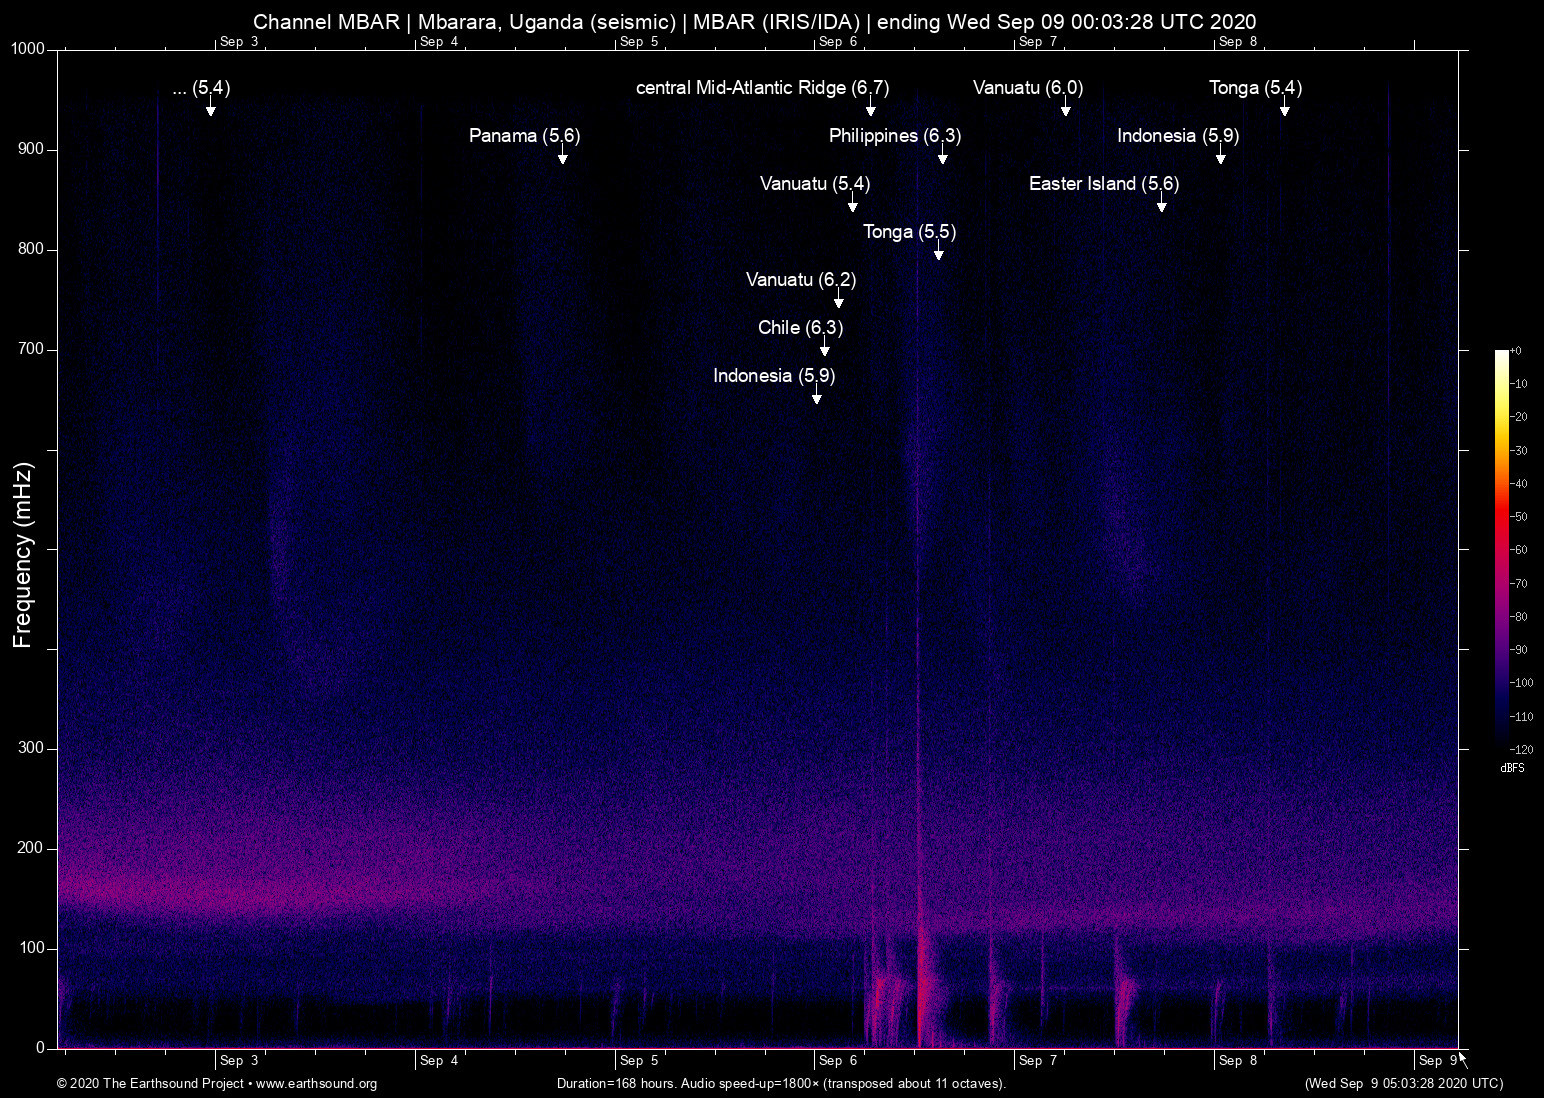Click the www.earthsound.org link
This screenshot has width=1544, height=1098.
pos(318,1084)
